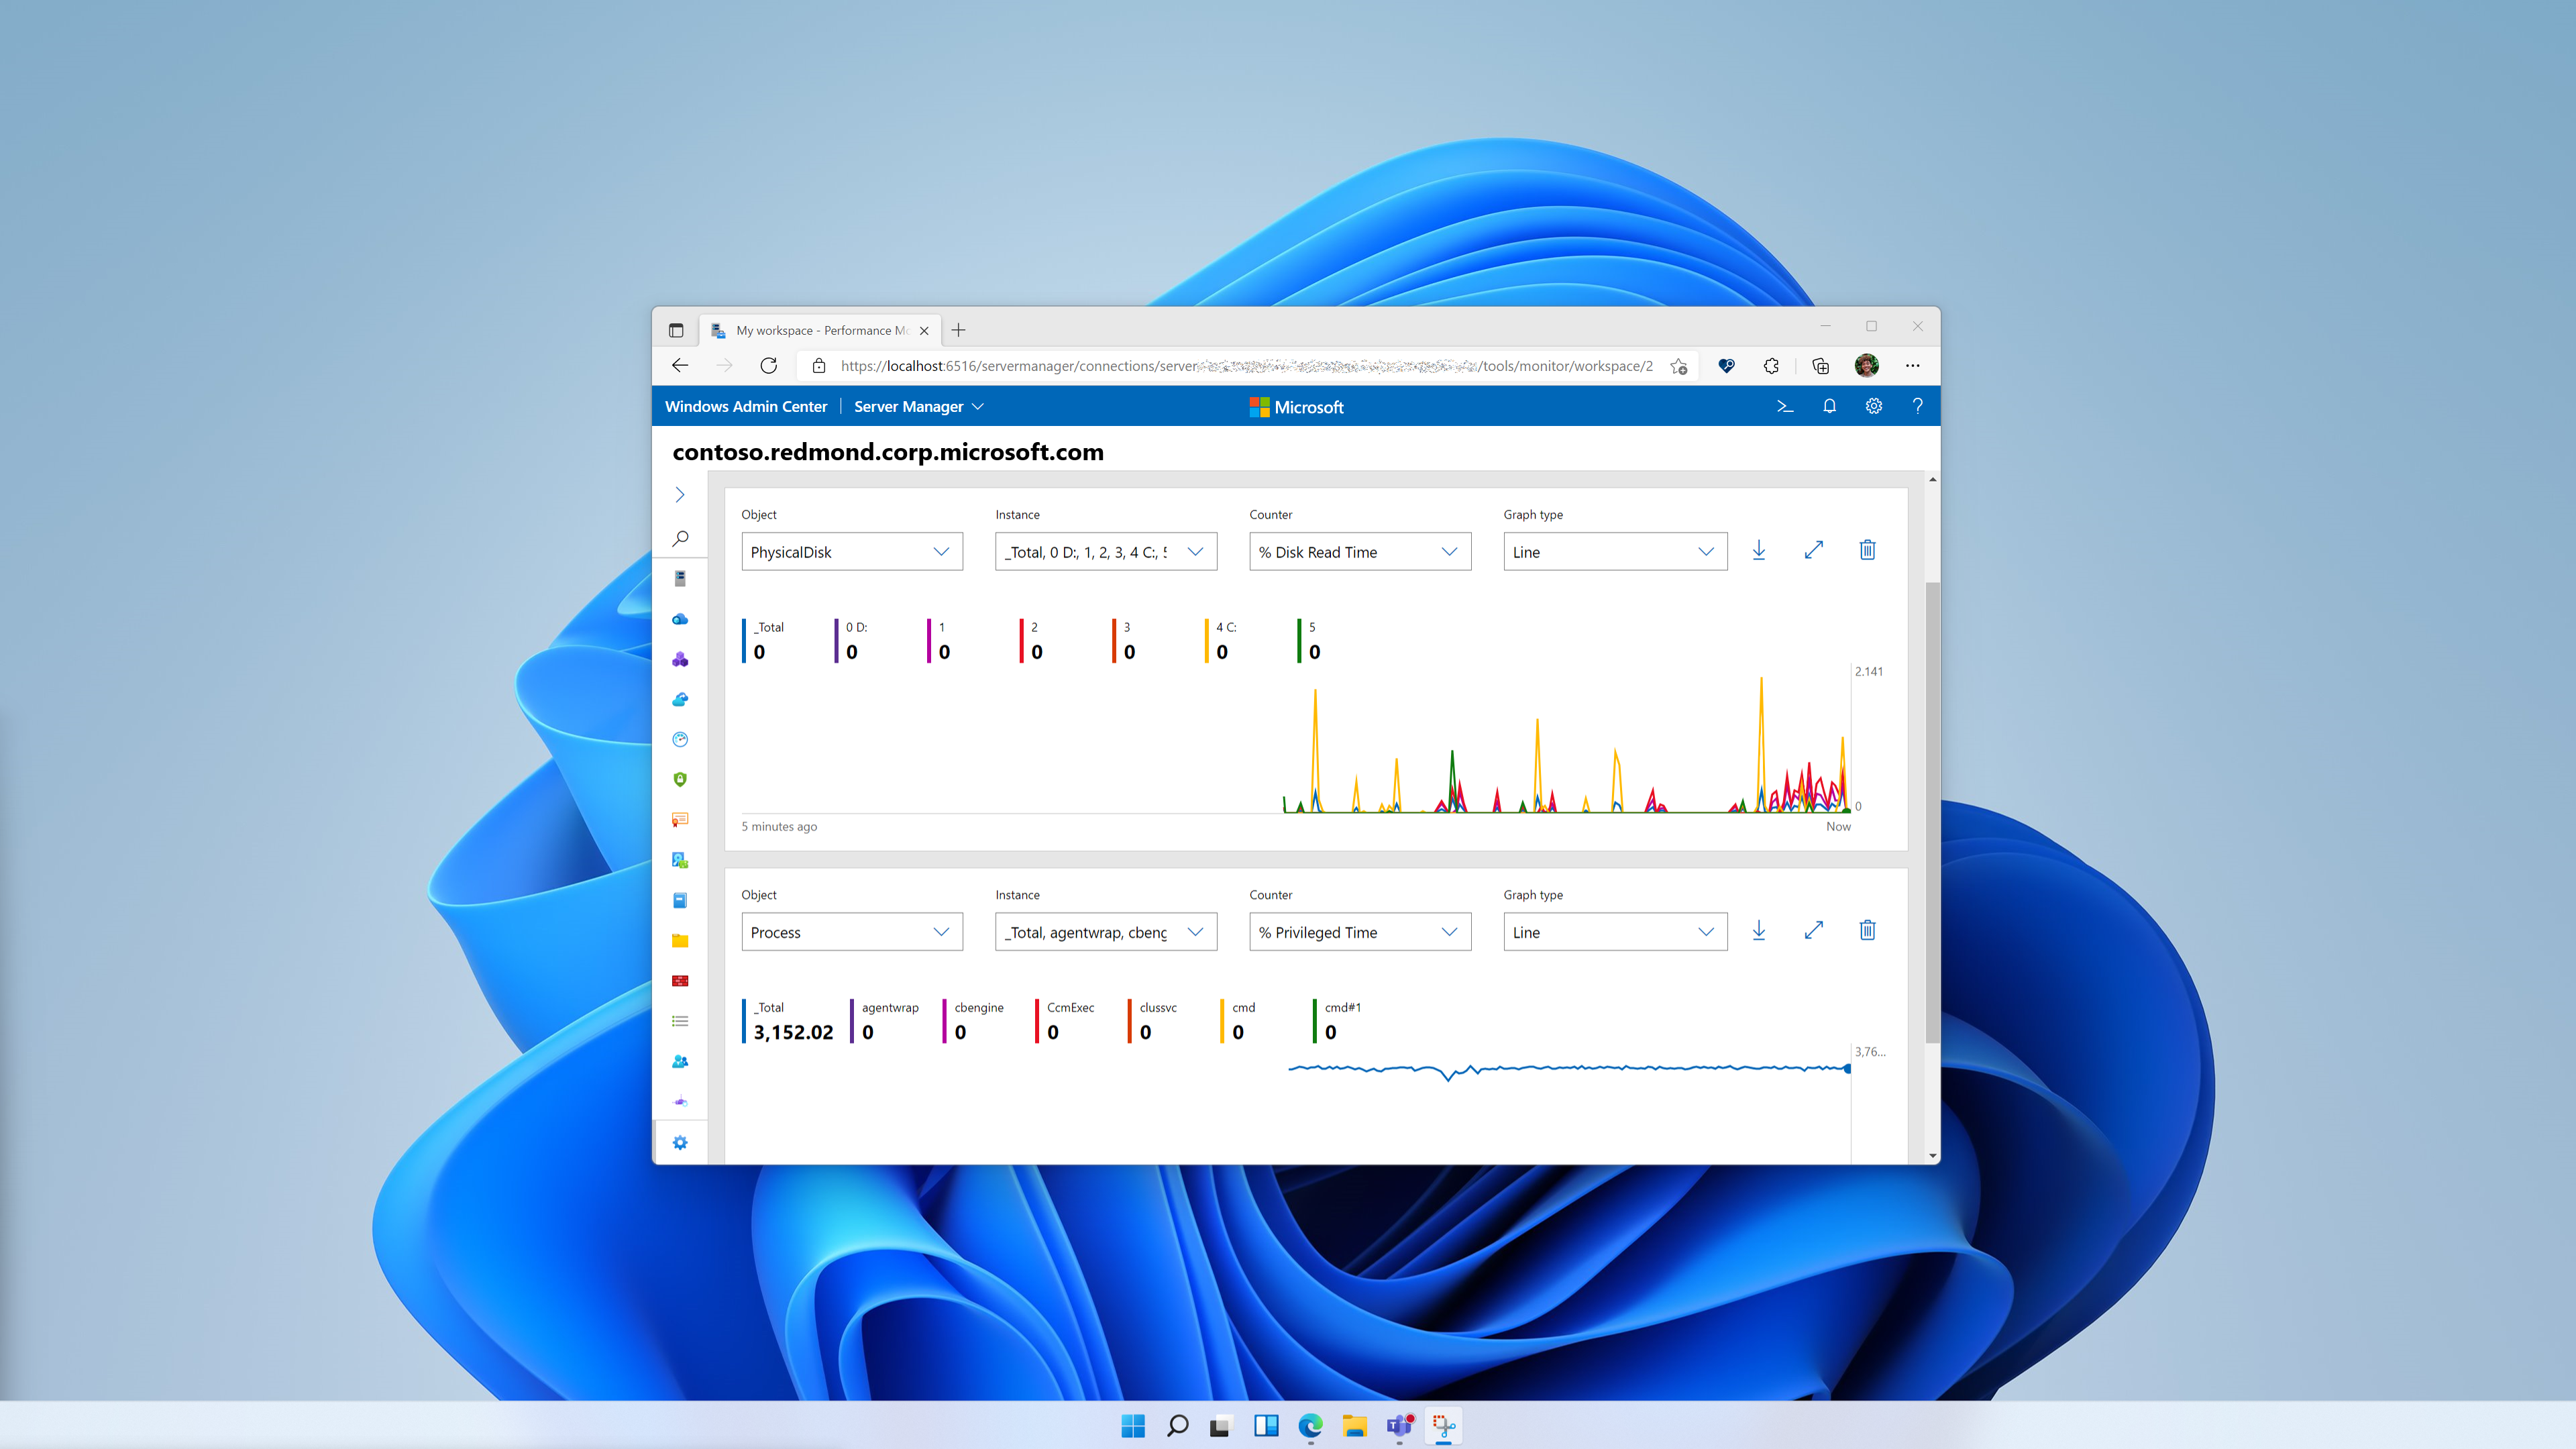
Task: Open the % Disk Read Time counter dropdown
Action: coord(1359,552)
